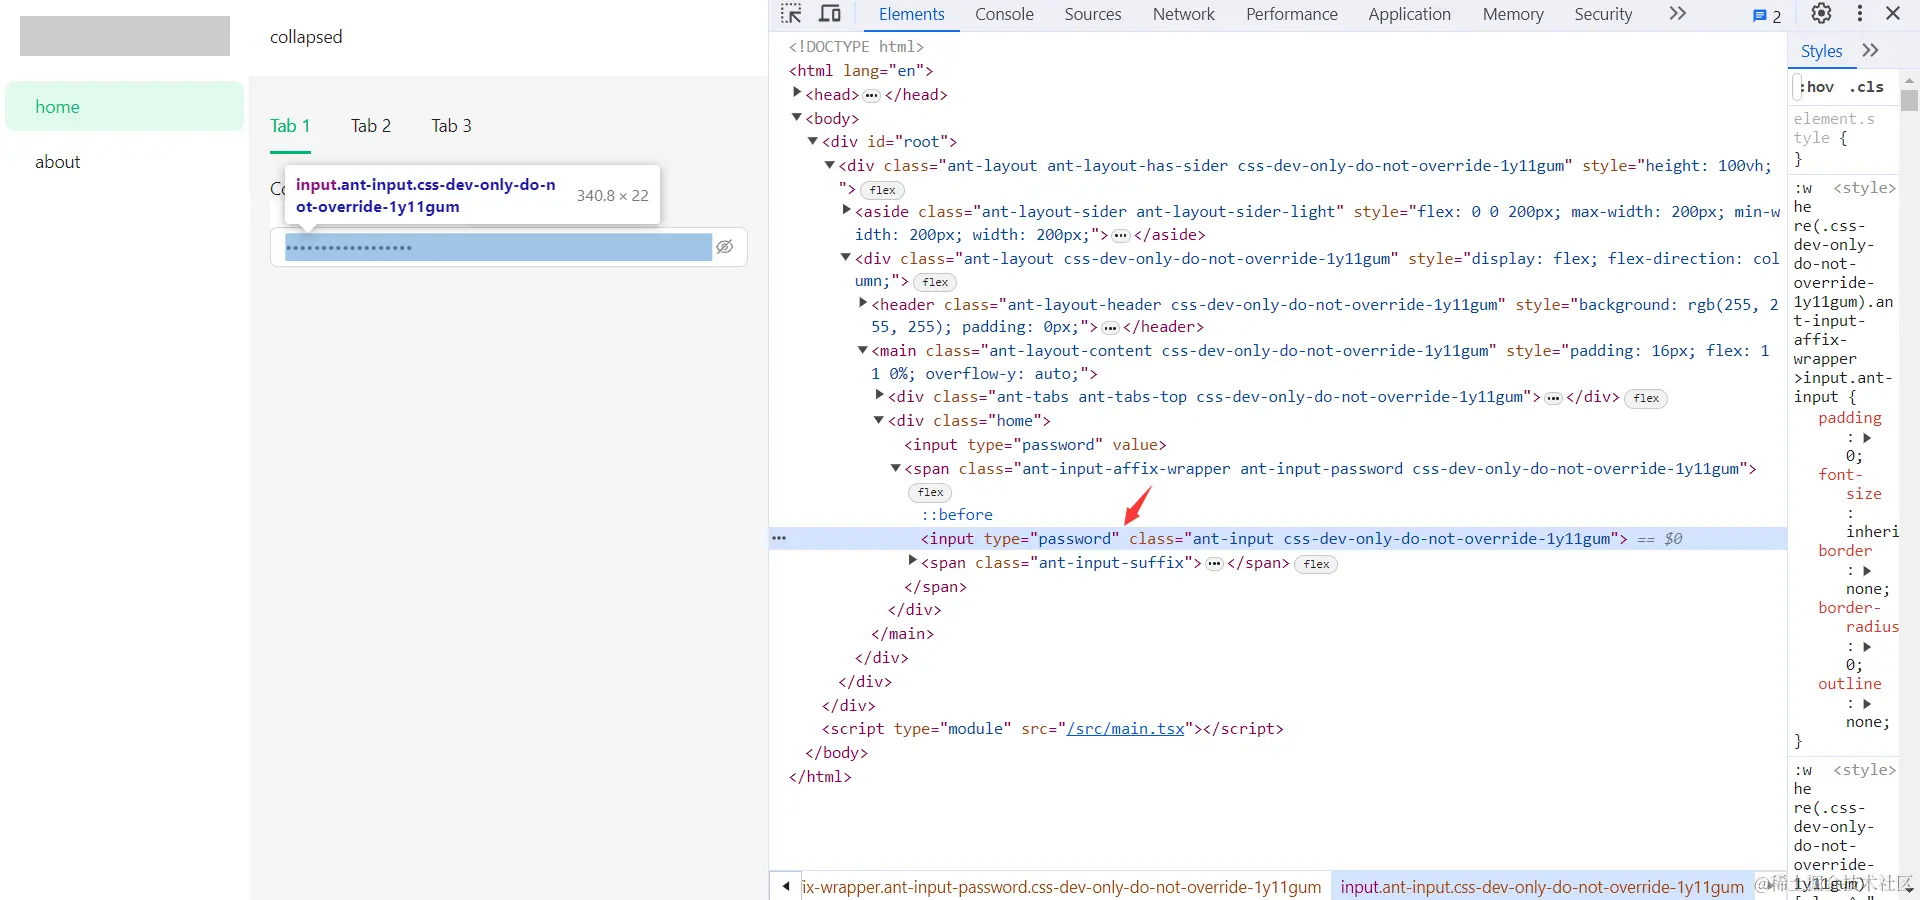Open the /src/main.tsx script link
Viewport: 1920px width, 900px height.
tap(1125, 729)
